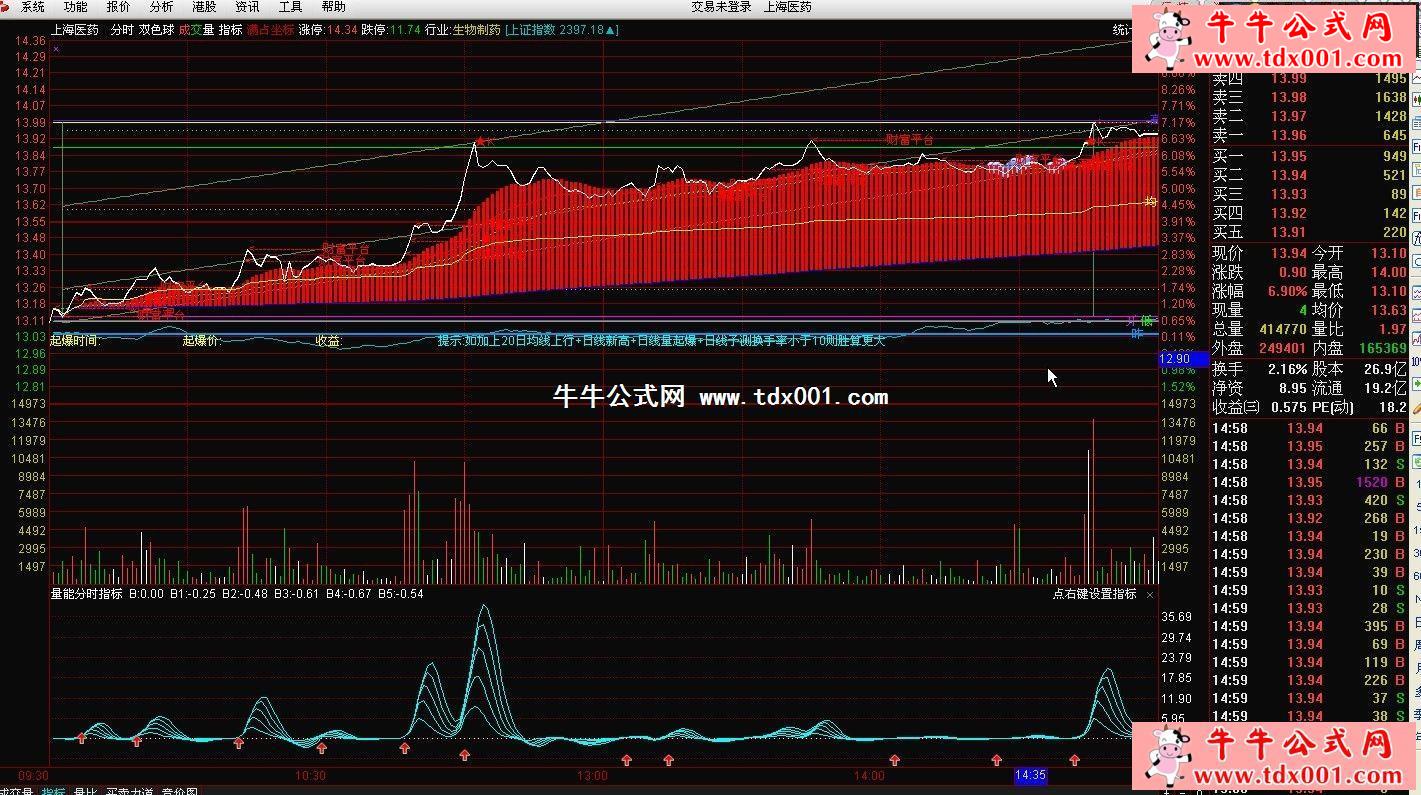
Task: Close the 量能分时指标 sub-panel with x
Action: point(1149,594)
